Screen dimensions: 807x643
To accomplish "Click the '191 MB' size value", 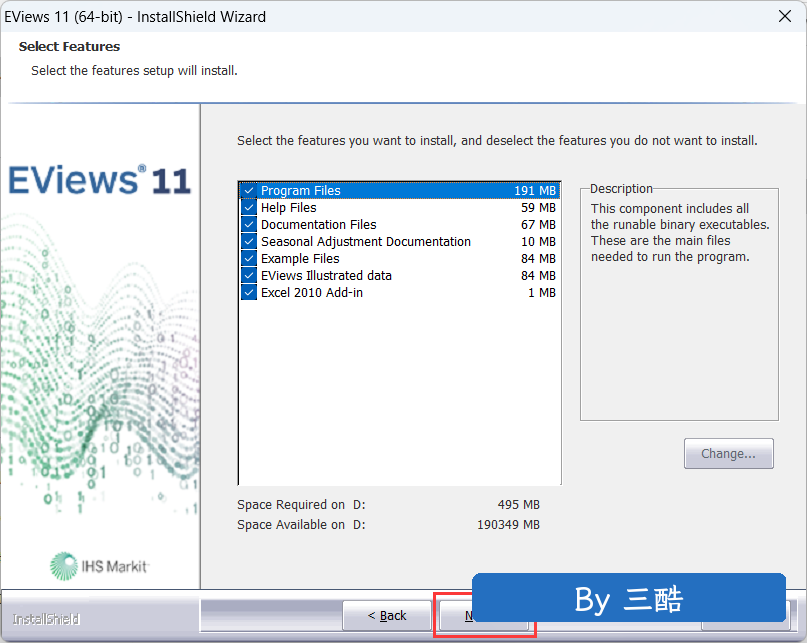I will 535,190.
